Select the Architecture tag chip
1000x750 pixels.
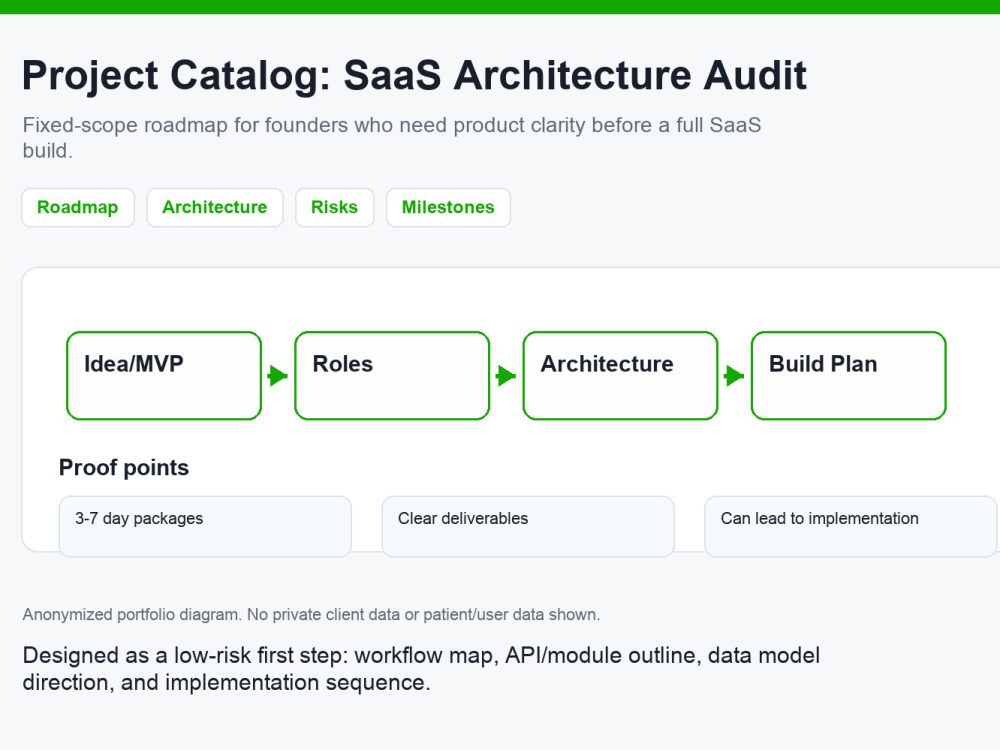(x=215, y=207)
